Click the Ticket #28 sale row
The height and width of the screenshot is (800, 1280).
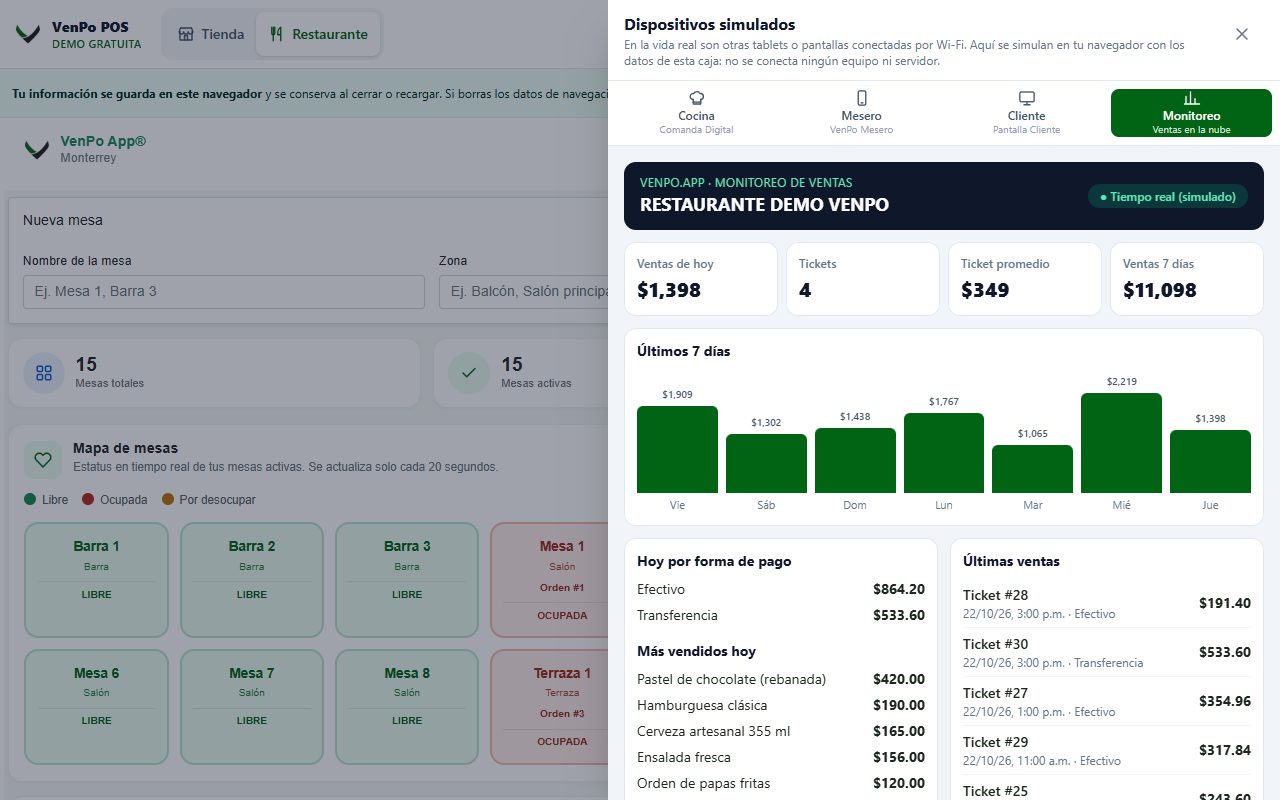1107,603
